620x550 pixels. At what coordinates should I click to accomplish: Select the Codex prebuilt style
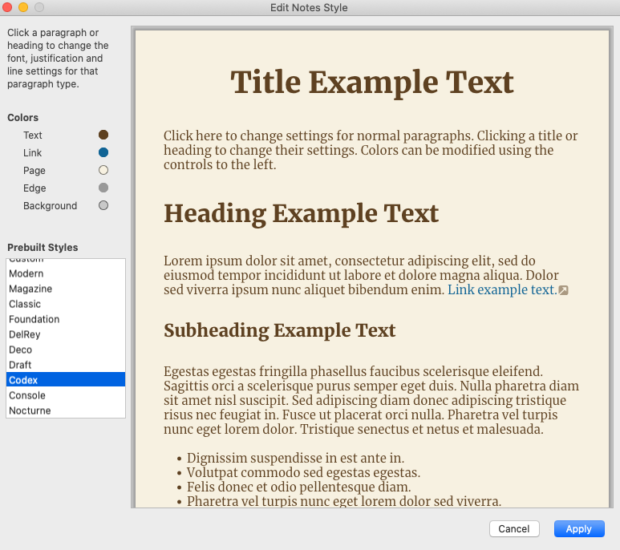tap(66, 380)
